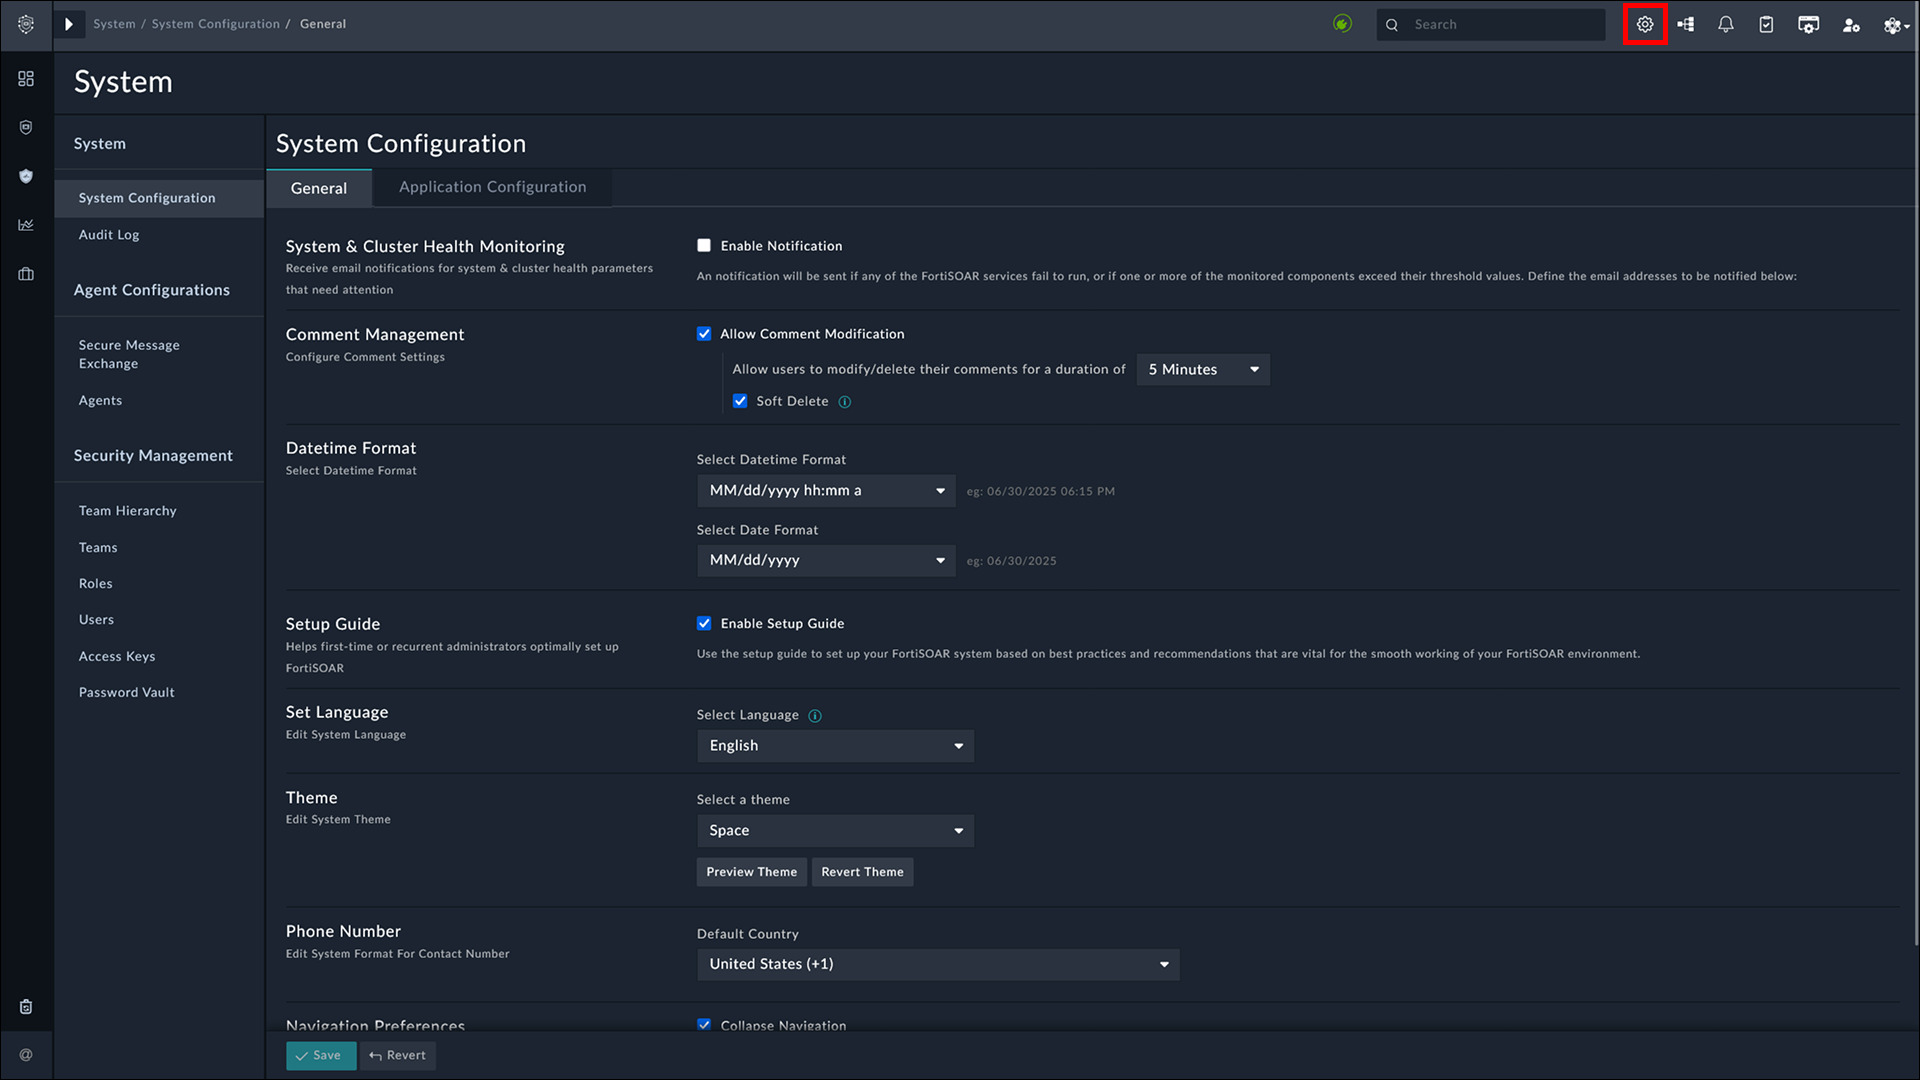Click the Search input field
The image size is (1920, 1080).
click(1500, 25)
